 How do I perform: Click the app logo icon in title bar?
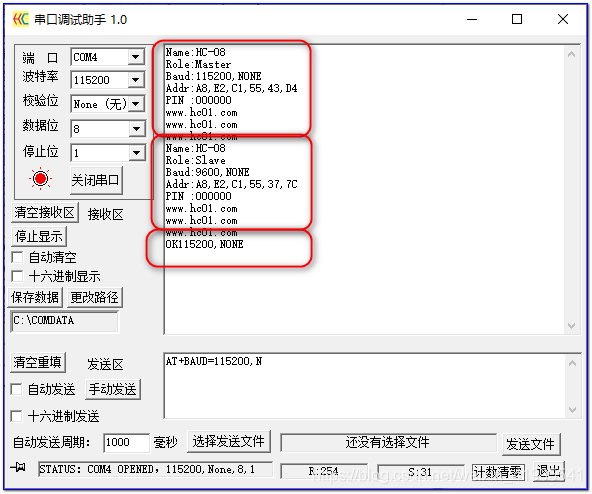tap(20, 19)
